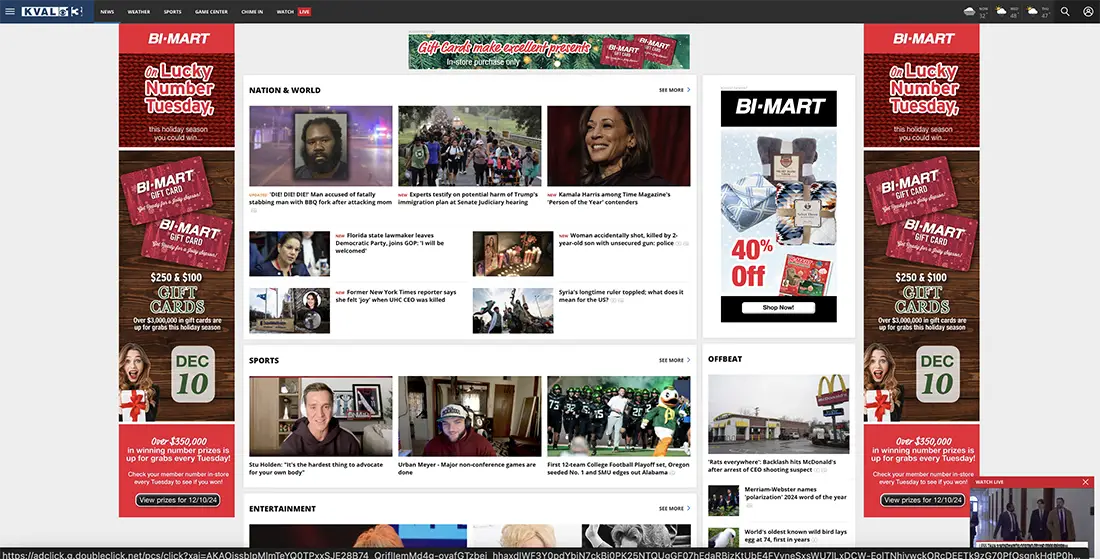Click the THU weather forecast icon

pos(1032,11)
